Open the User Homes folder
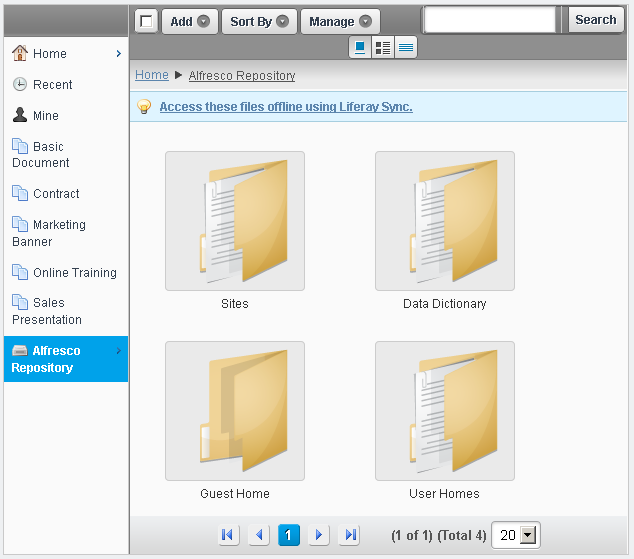634x559 pixels. pyautogui.click(x=445, y=411)
